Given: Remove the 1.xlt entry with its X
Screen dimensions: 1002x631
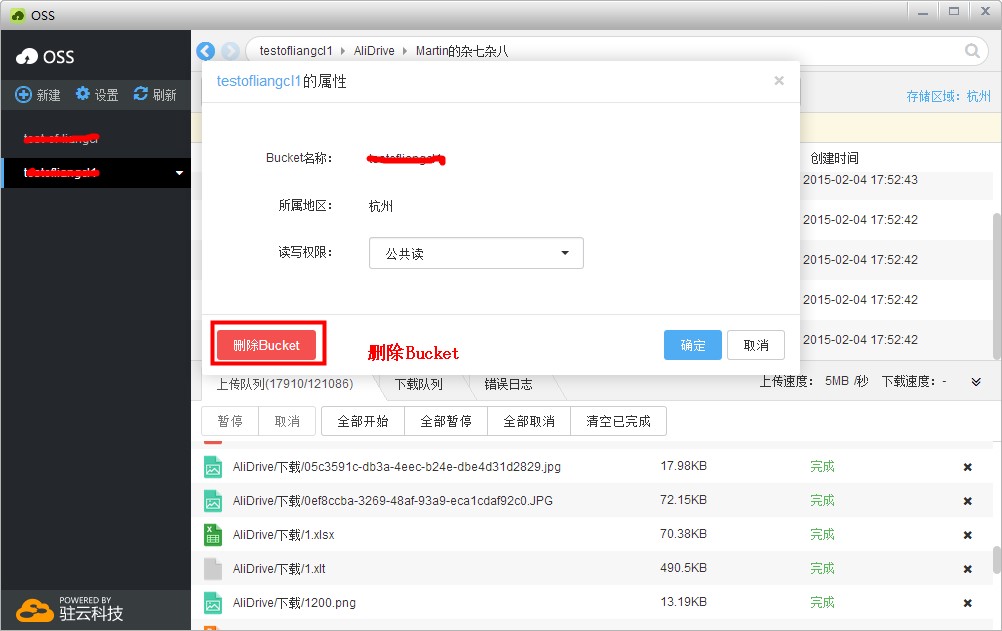Looking at the screenshot, I should pos(967,568).
